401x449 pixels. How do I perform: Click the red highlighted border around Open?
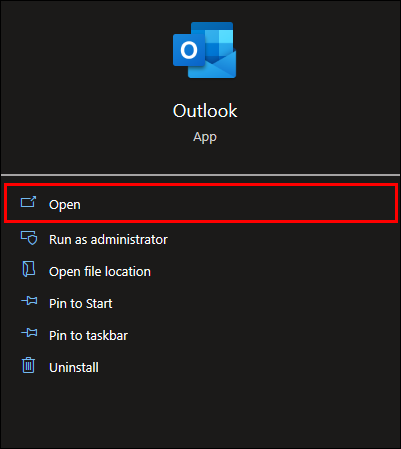(x=201, y=185)
